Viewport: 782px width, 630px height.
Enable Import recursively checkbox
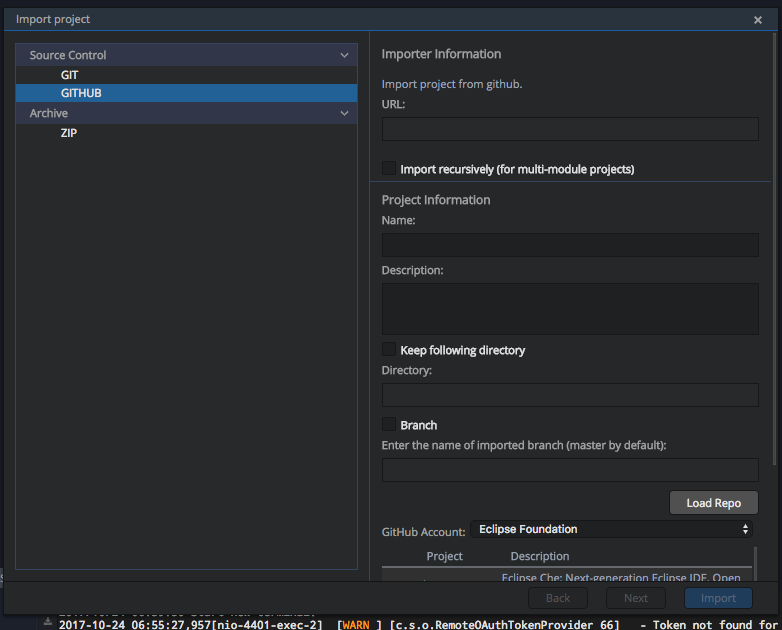tap(389, 168)
